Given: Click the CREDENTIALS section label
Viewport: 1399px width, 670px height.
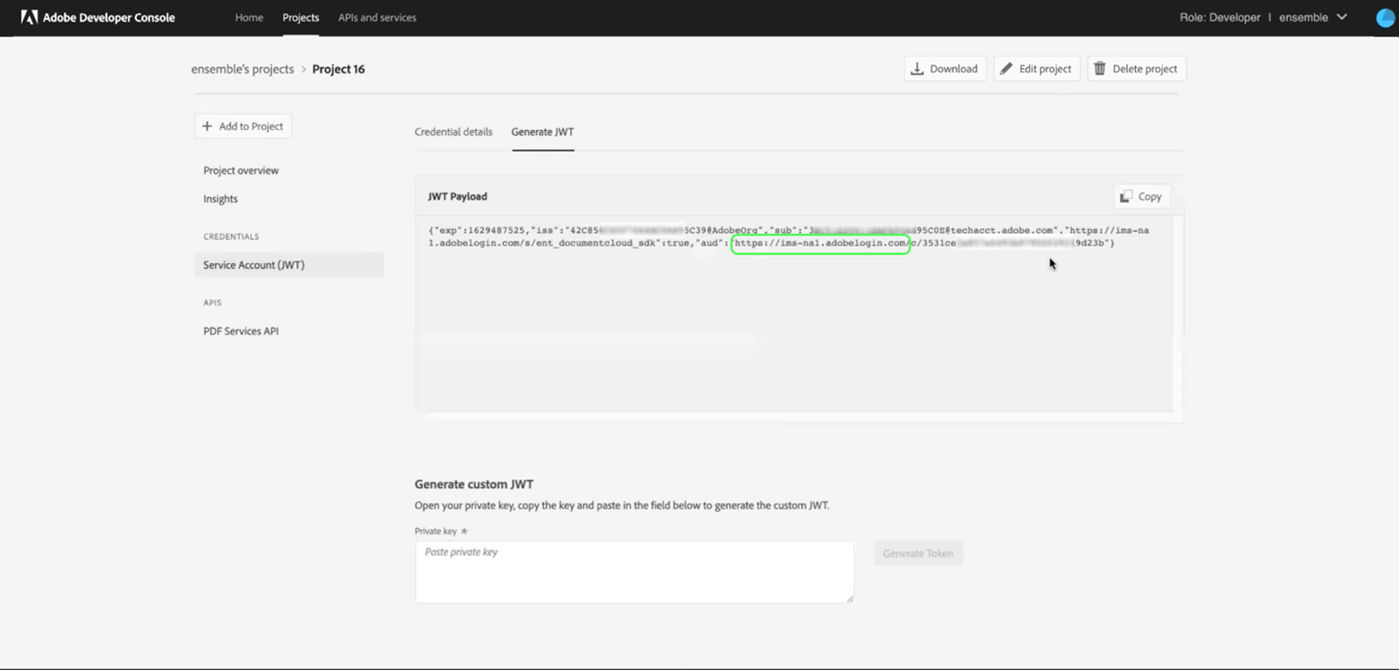Looking at the screenshot, I should click(x=231, y=237).
